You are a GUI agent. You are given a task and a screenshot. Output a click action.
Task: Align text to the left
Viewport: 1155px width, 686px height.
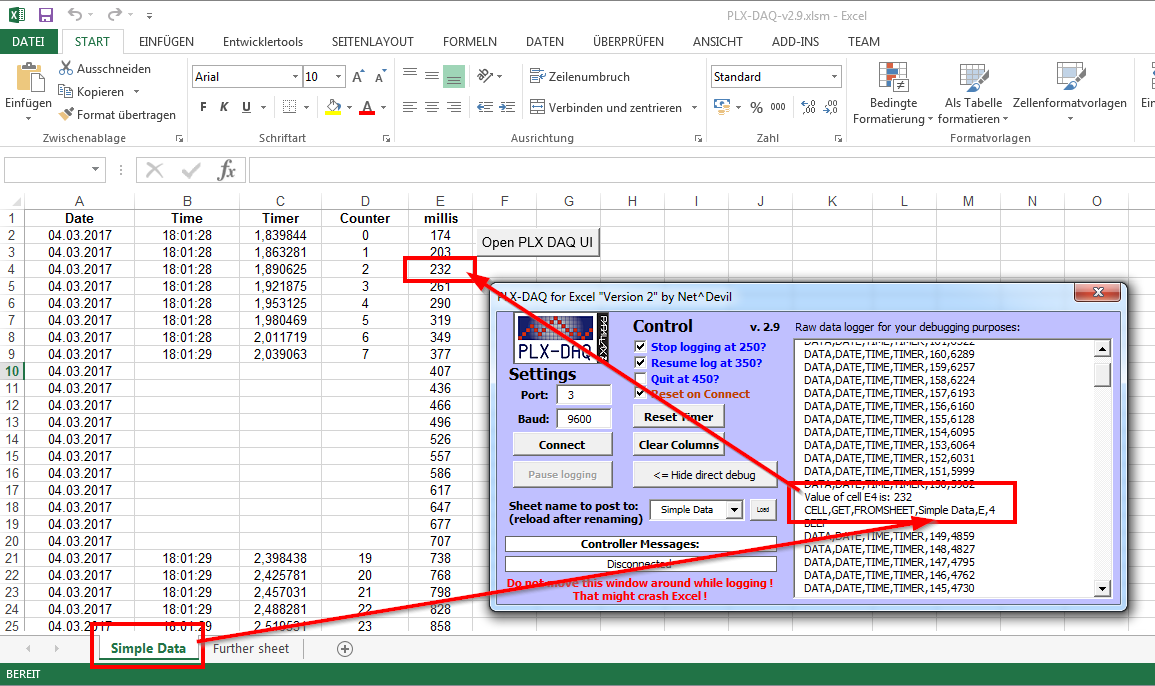[x=410, y=108]
